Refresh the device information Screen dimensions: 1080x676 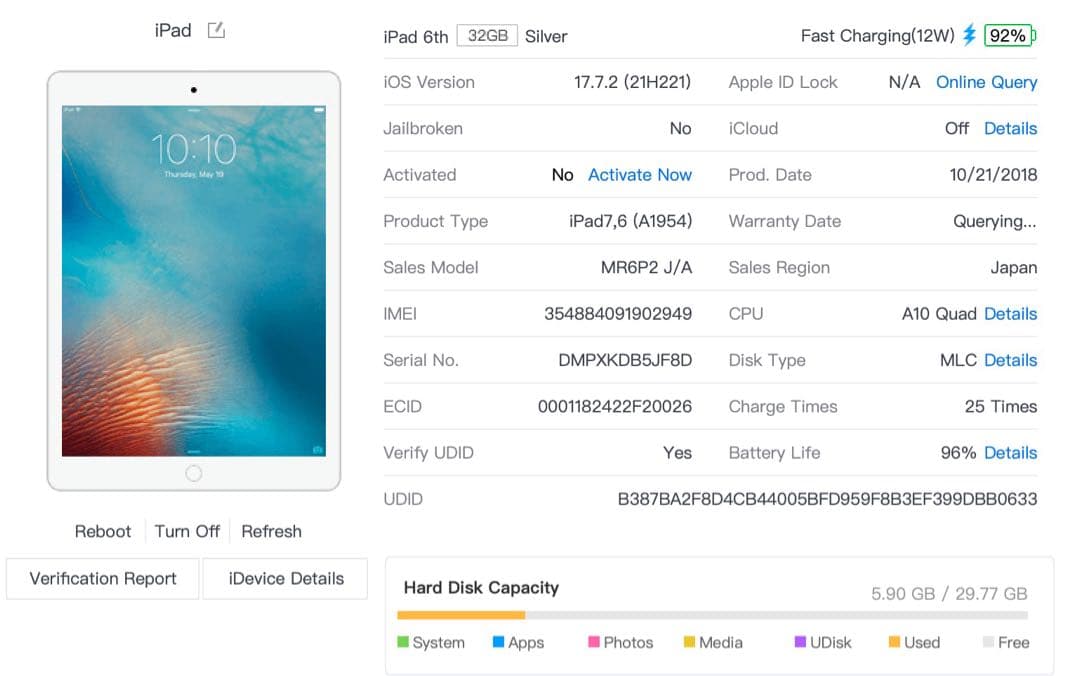click(x=271, y=531)
